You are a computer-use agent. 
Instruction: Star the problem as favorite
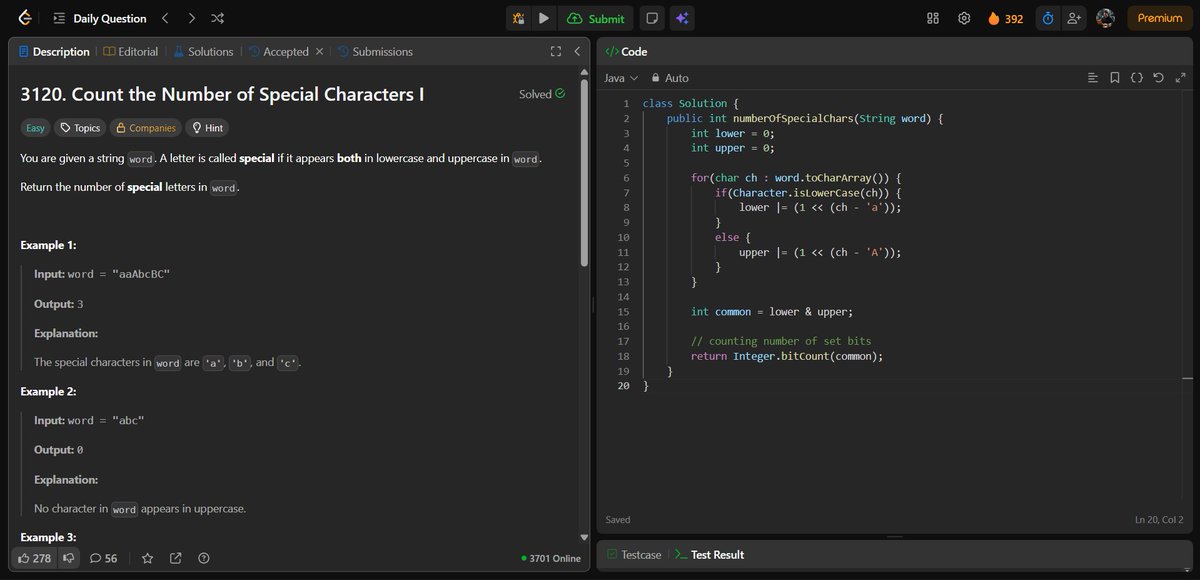tap(147, 558)
